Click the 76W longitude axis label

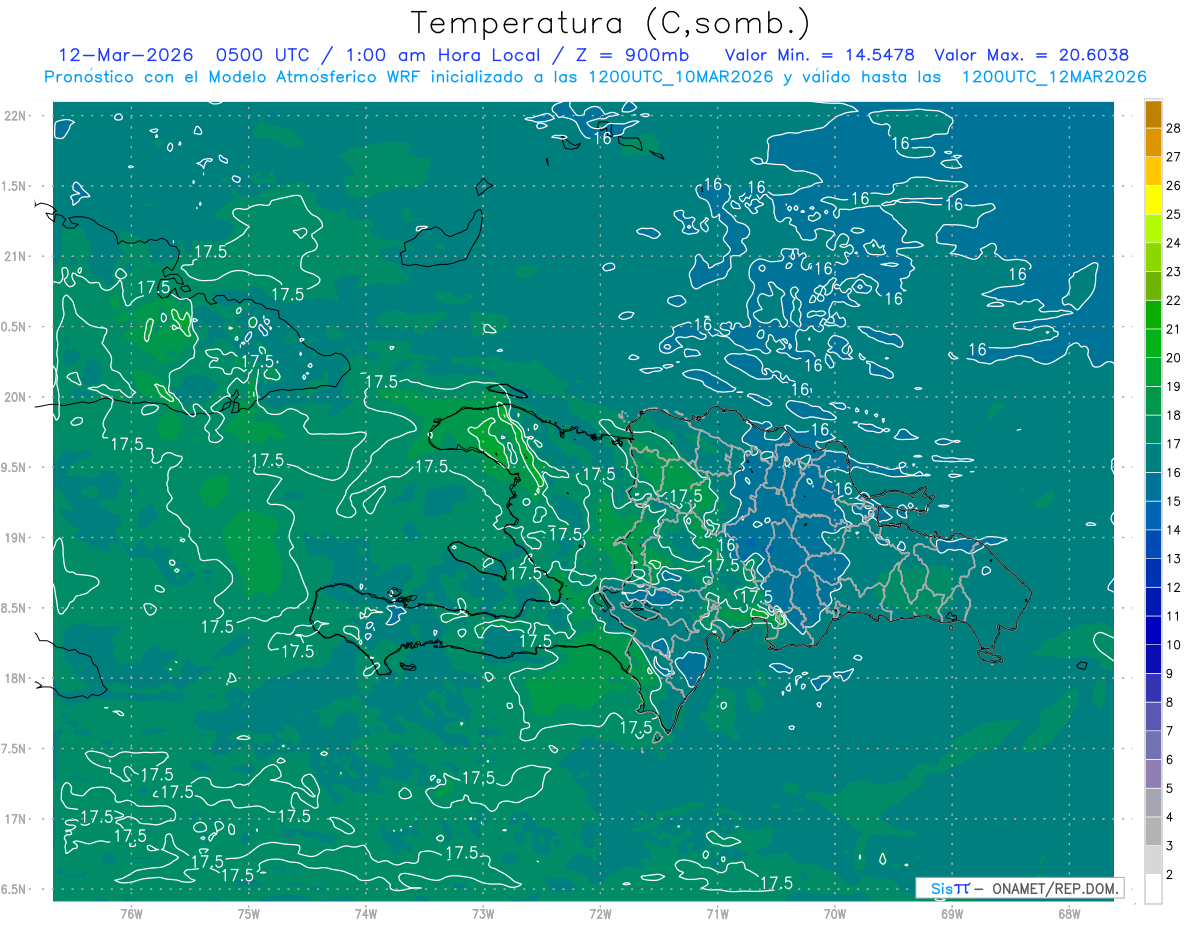130,914
